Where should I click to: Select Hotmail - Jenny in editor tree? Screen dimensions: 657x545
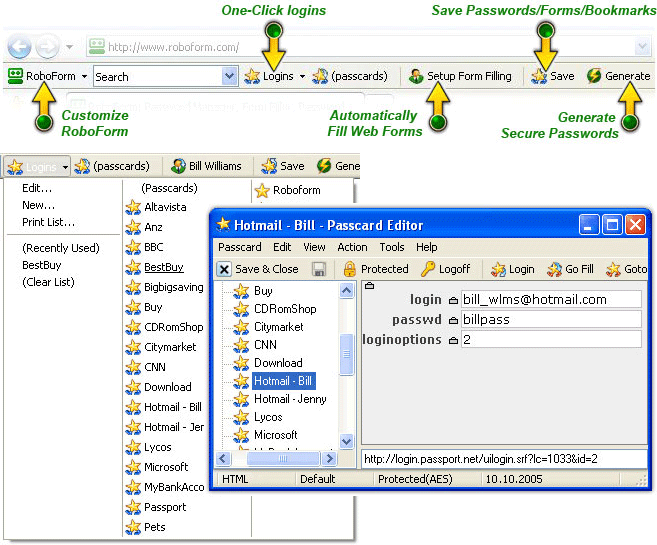tap(290, 399)
